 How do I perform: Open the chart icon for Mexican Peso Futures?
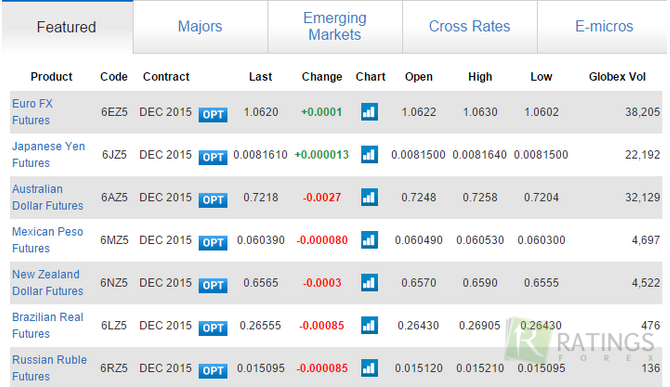pyautogui.click(x=369, y=240)
